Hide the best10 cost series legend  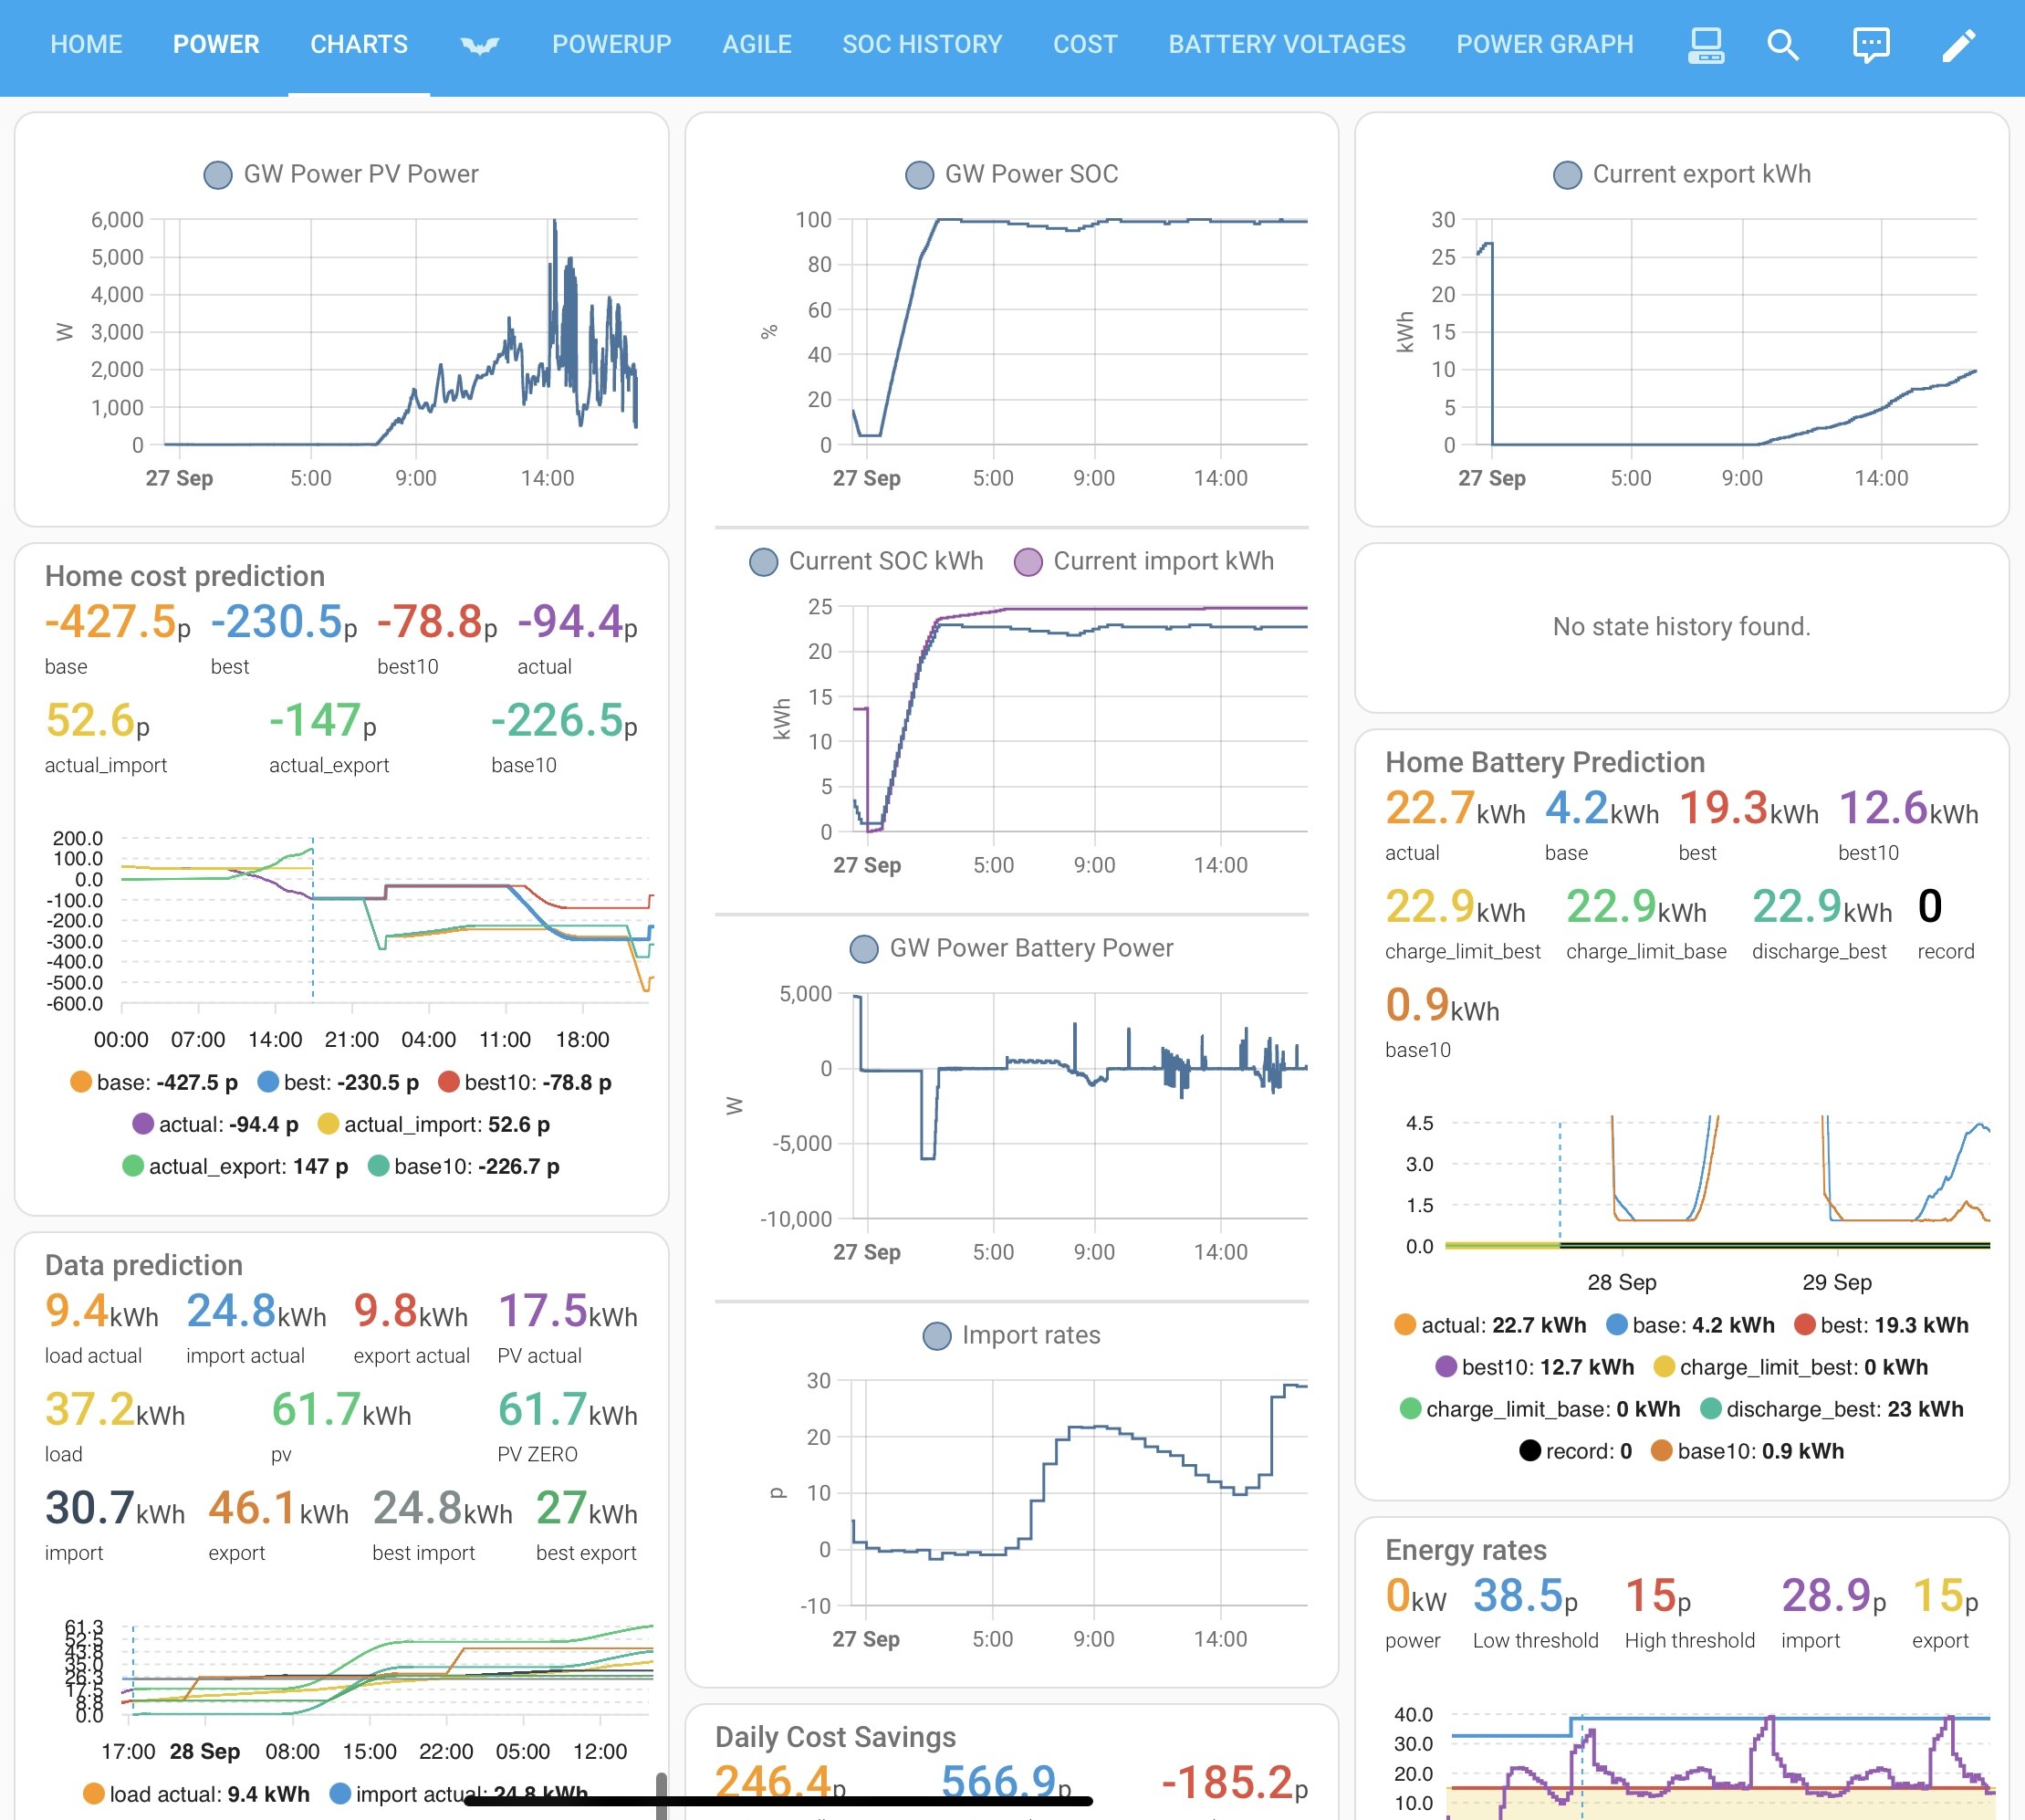coord(525,1082)
